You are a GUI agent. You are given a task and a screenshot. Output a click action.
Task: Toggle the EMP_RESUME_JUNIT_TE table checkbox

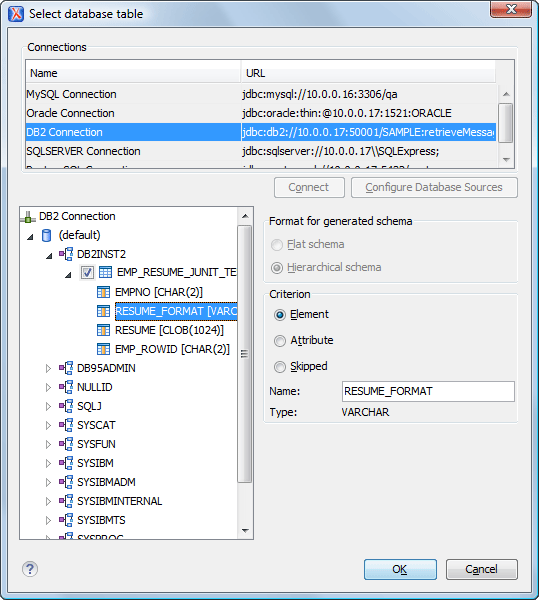[87, 272]
